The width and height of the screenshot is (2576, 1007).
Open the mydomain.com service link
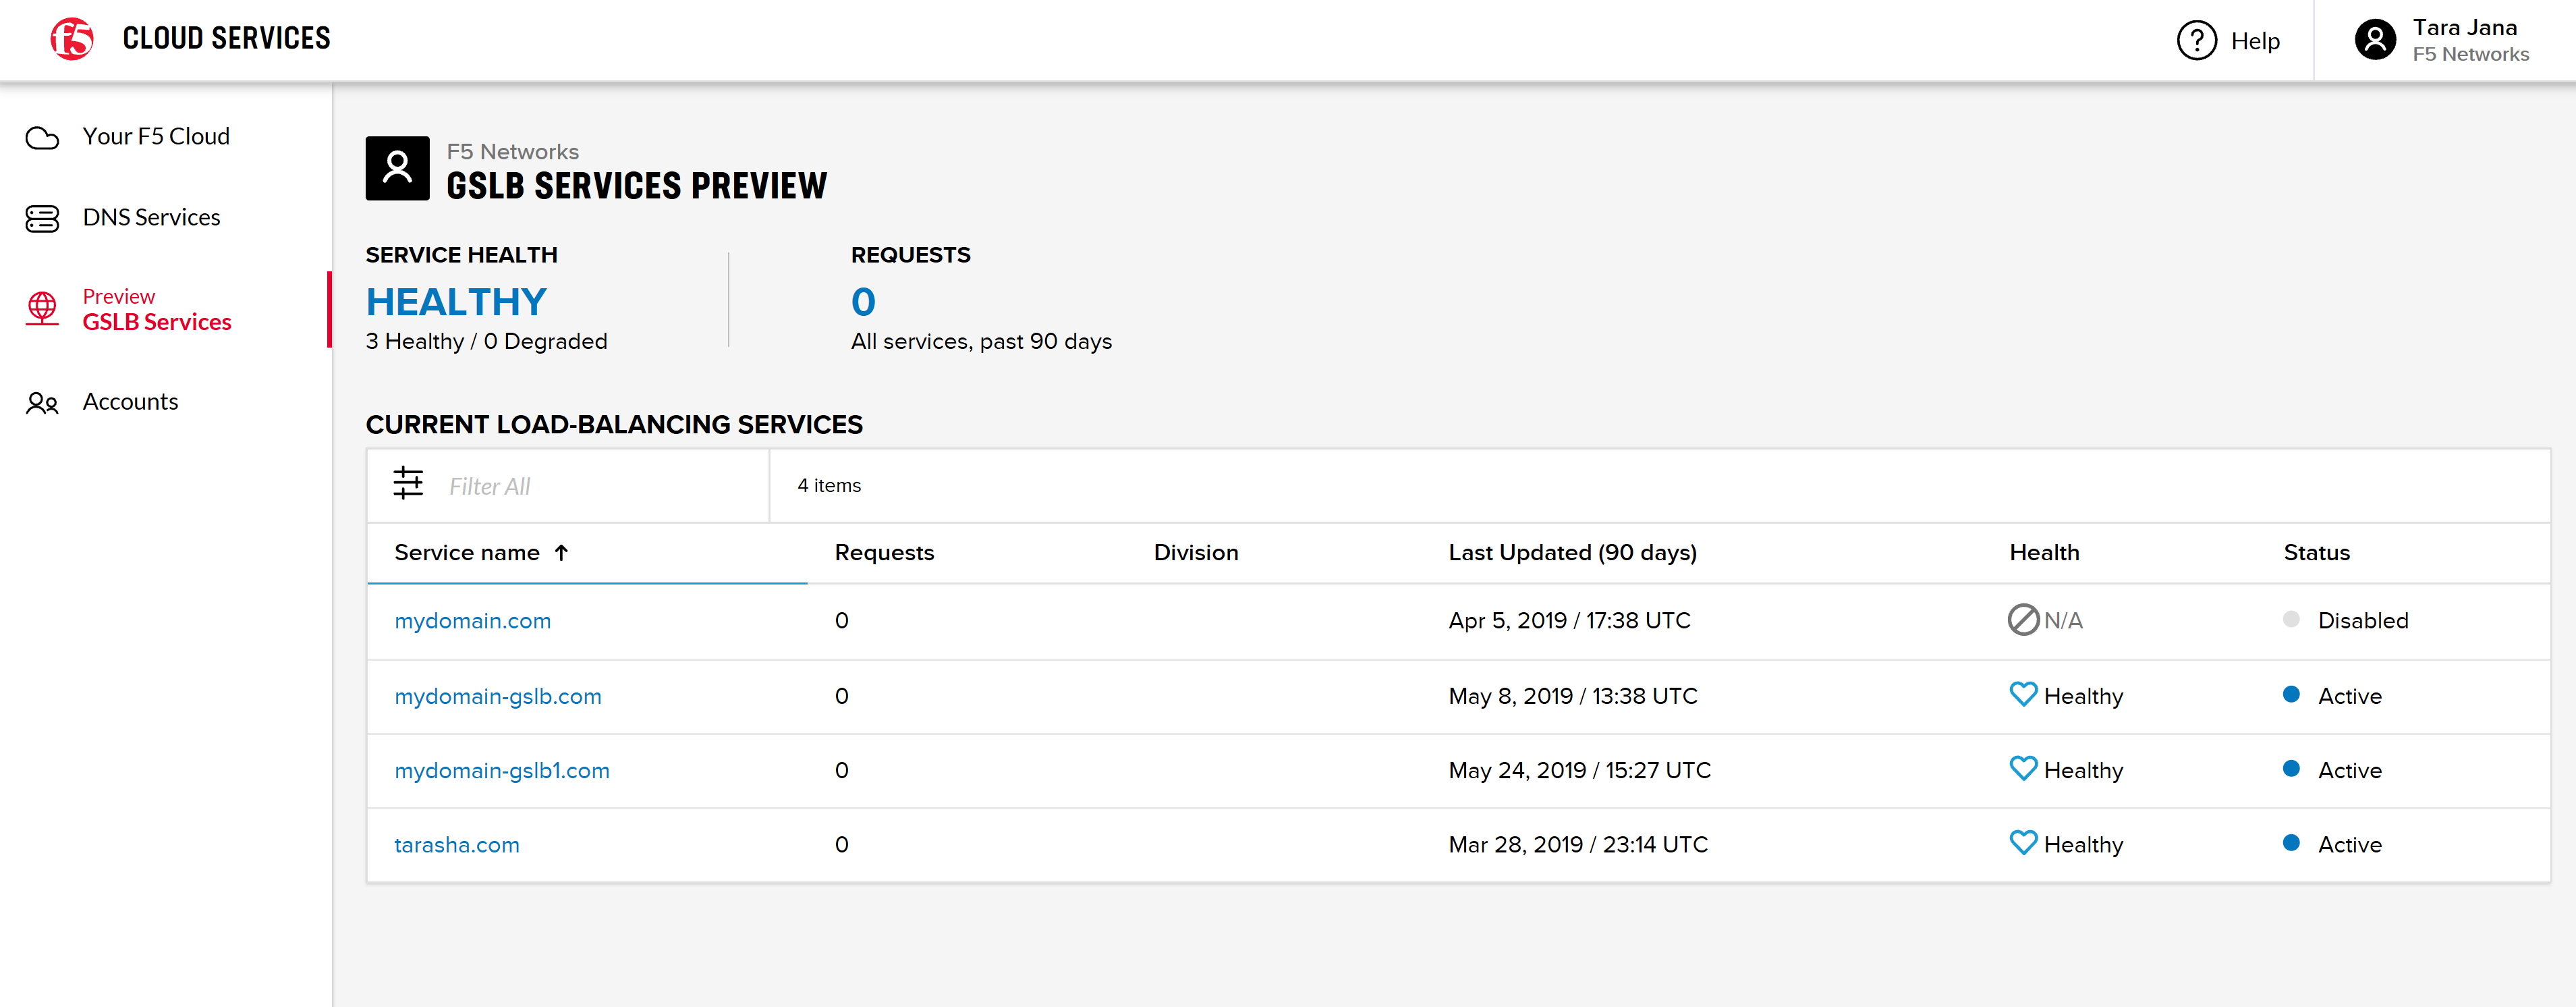472,621
